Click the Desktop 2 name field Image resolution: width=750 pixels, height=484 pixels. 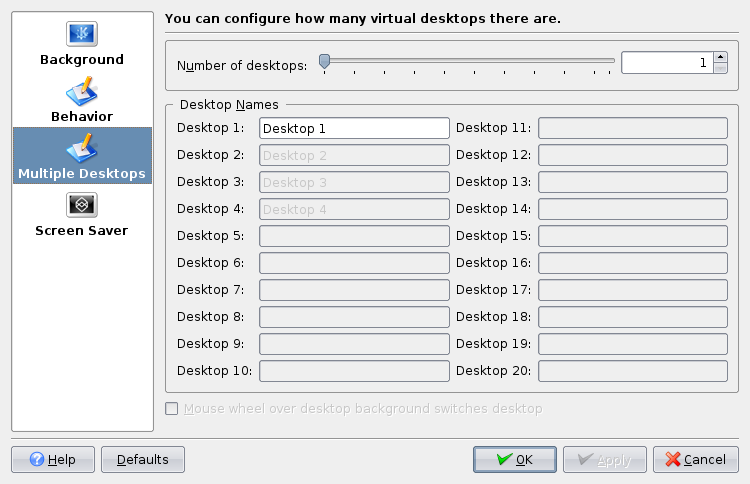tap(354, 155)
